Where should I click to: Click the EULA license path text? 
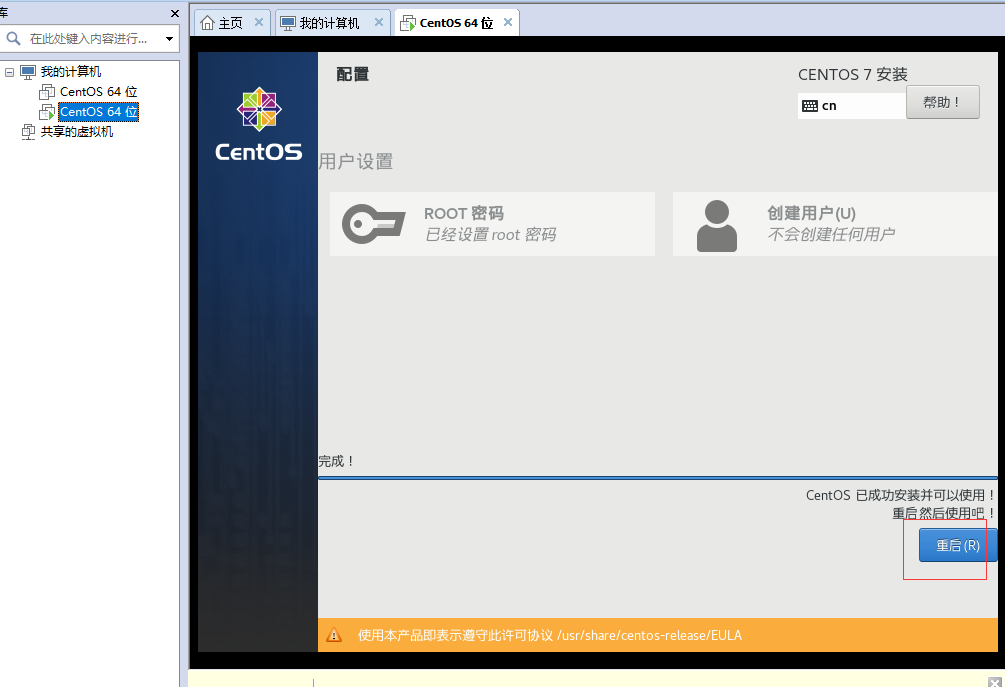click(x=649, y=635)
